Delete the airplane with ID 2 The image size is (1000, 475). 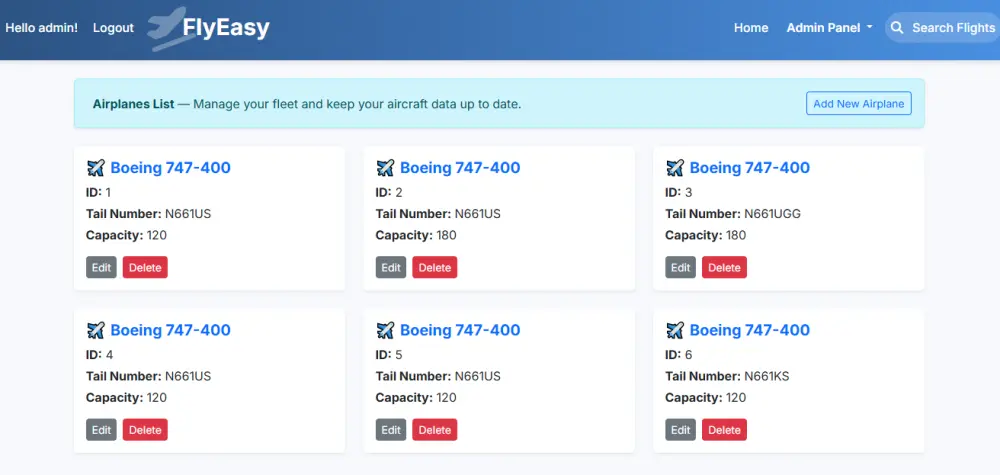pyautogui.click(x=434, y=268)
